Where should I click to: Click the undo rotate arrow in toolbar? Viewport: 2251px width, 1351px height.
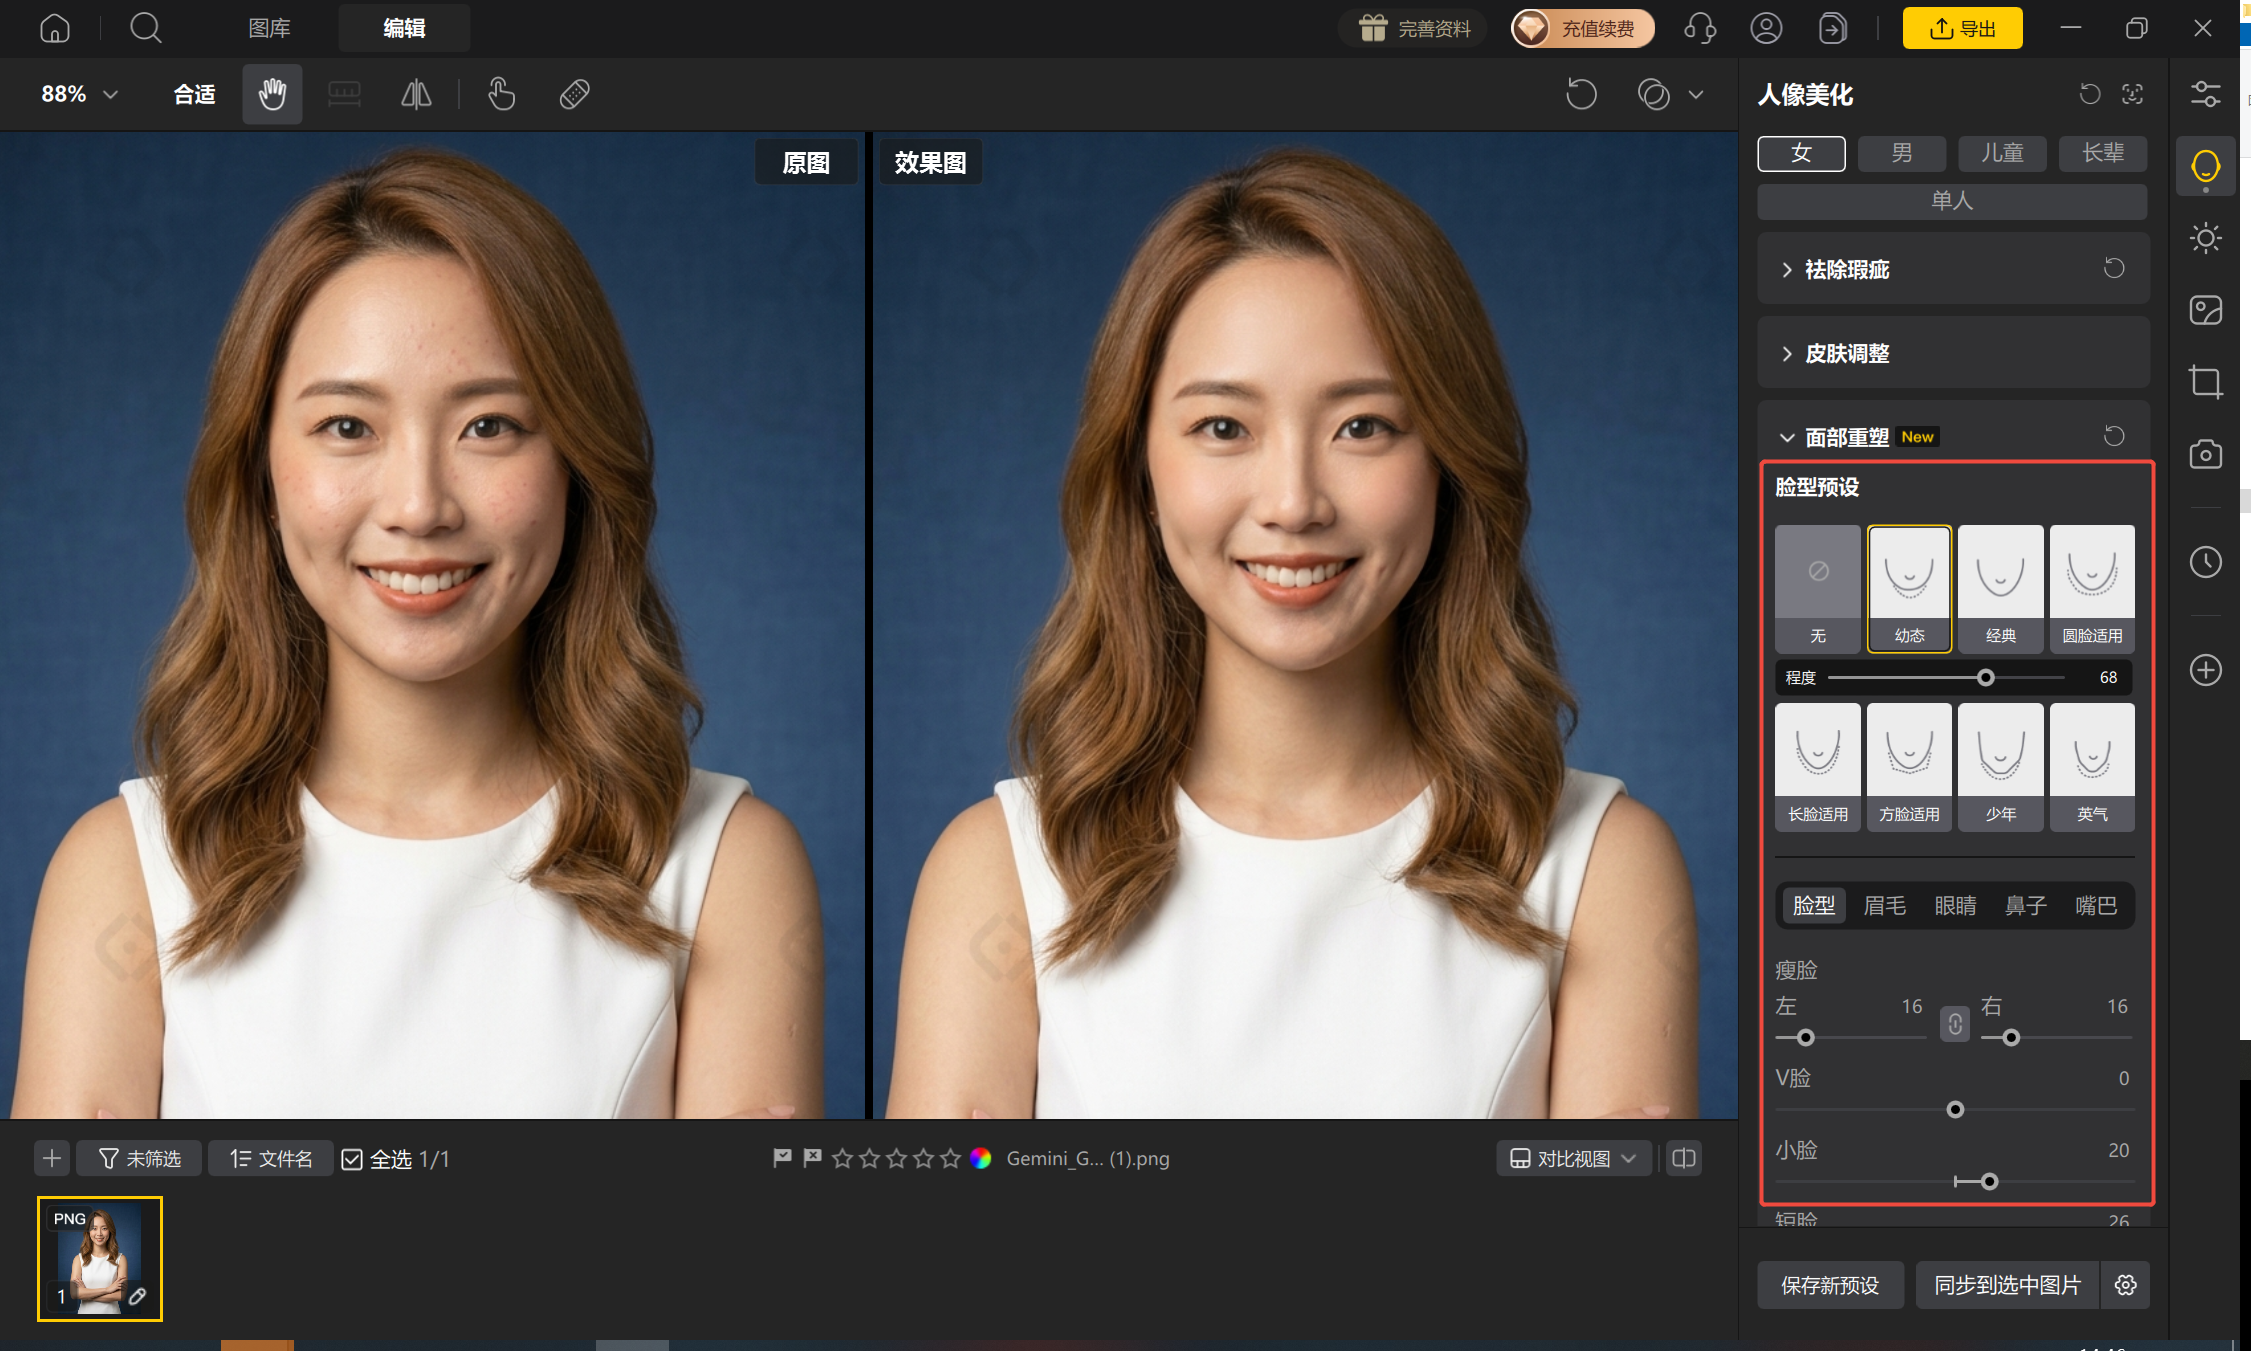pos(1581,94)
